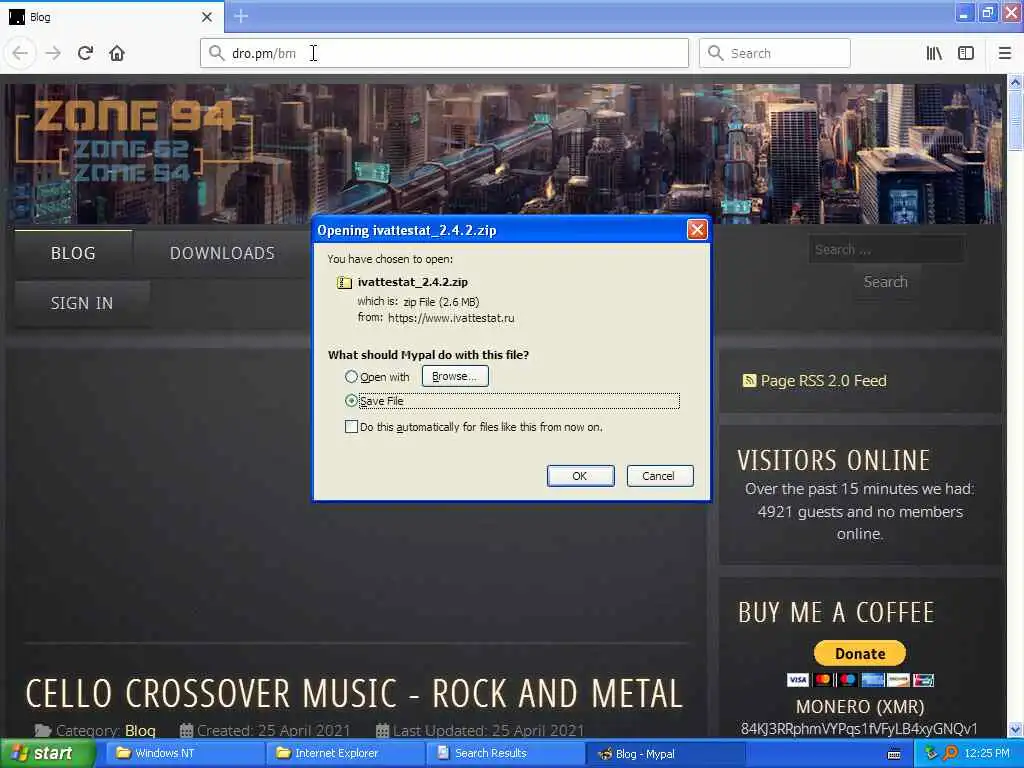This screenshot has height=768, width=1024.
Task: Focus the browser toolbar Search field
Action: click(775, 53)
